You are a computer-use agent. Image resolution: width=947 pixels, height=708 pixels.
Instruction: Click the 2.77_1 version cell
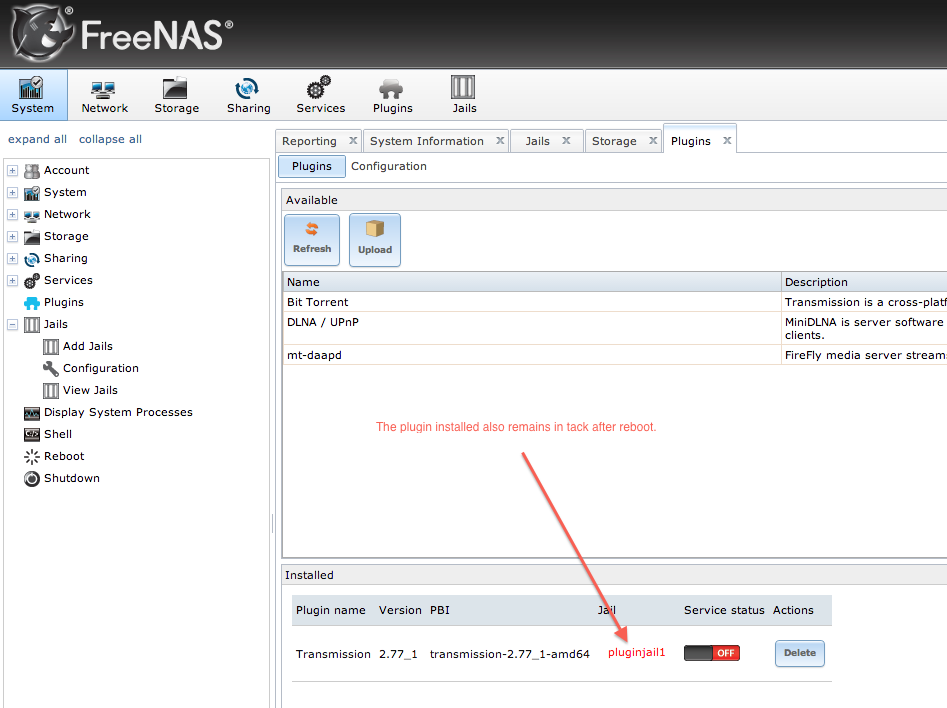click(x=398, y=654)
